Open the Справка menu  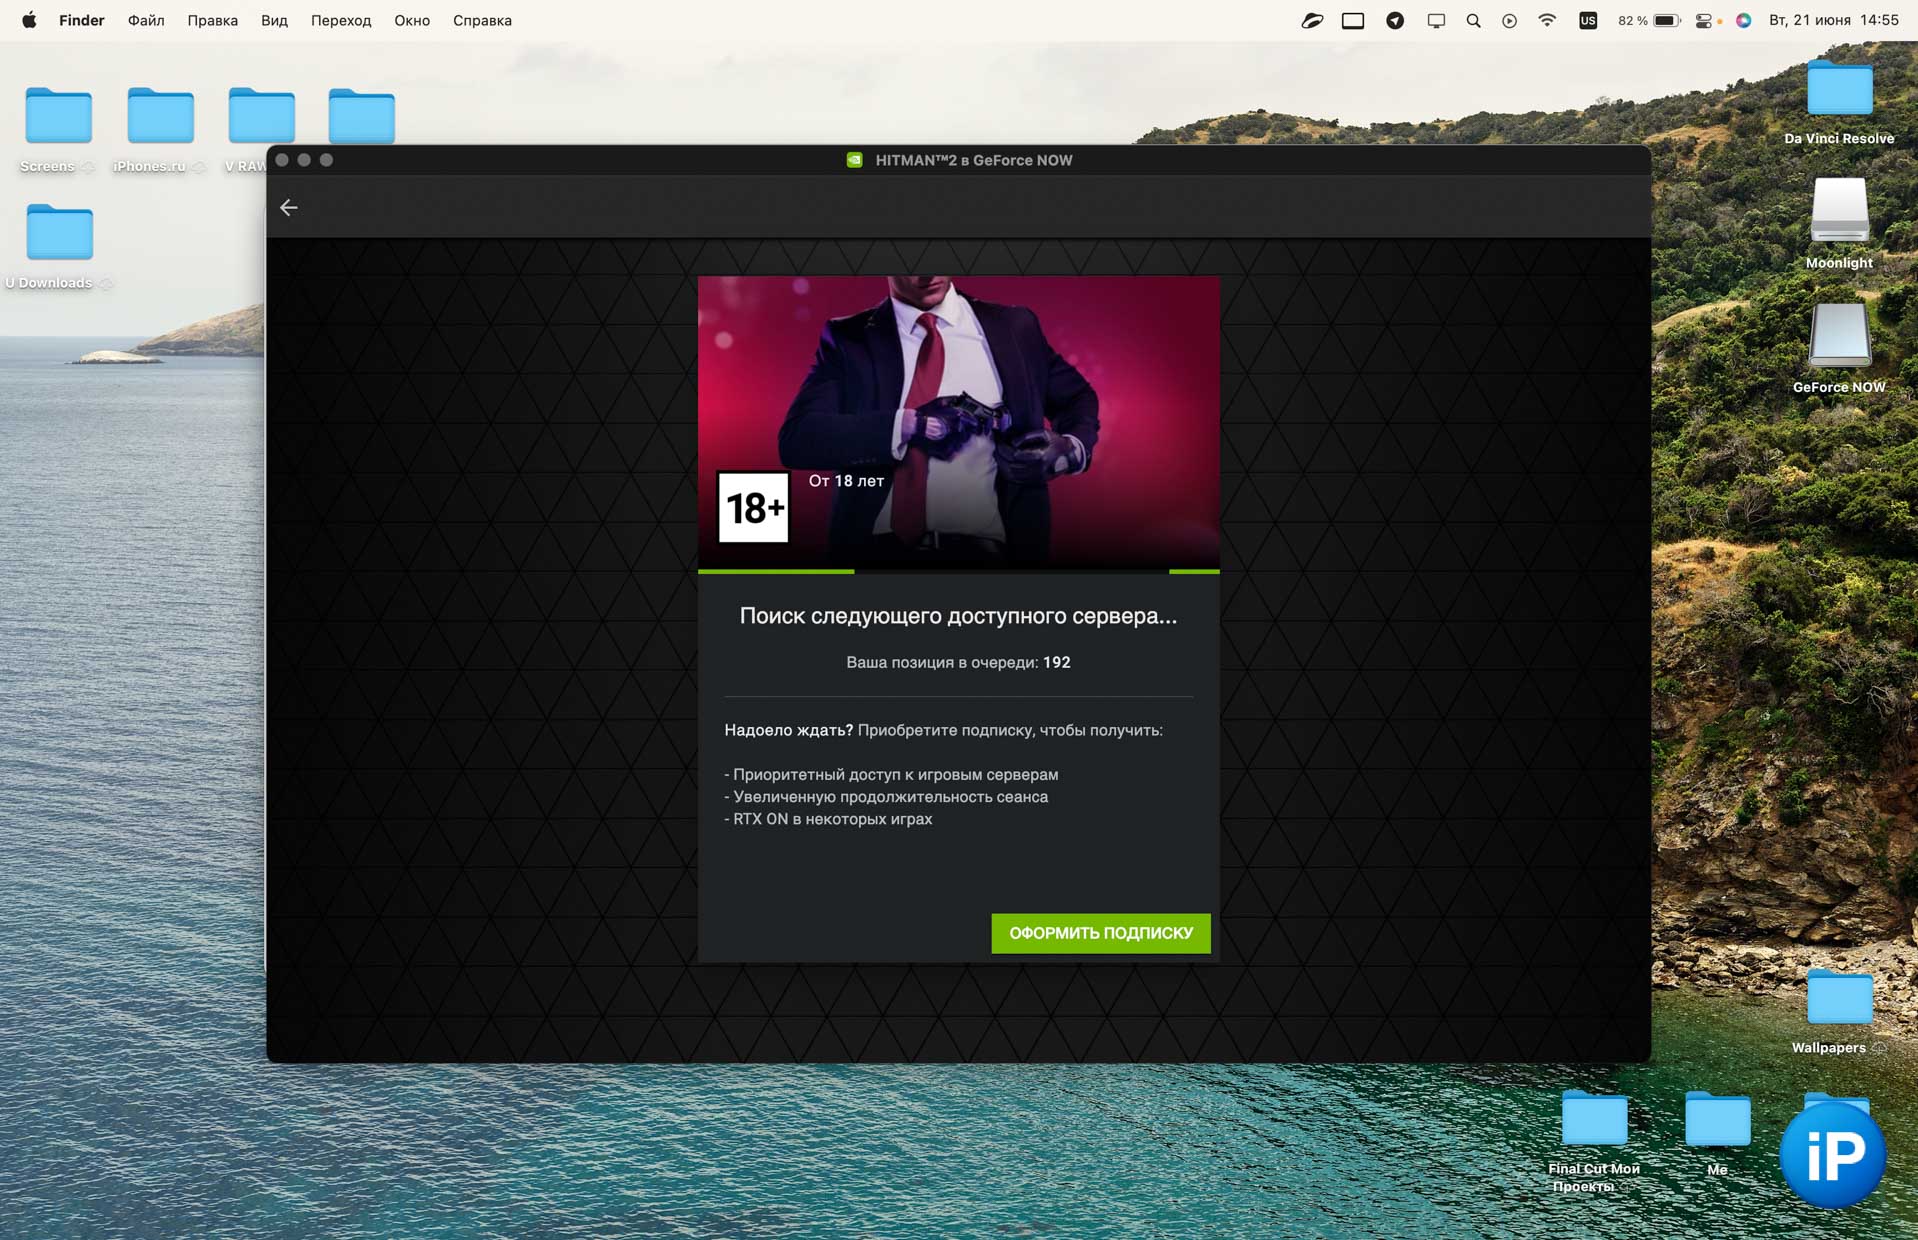click(482, 20)
